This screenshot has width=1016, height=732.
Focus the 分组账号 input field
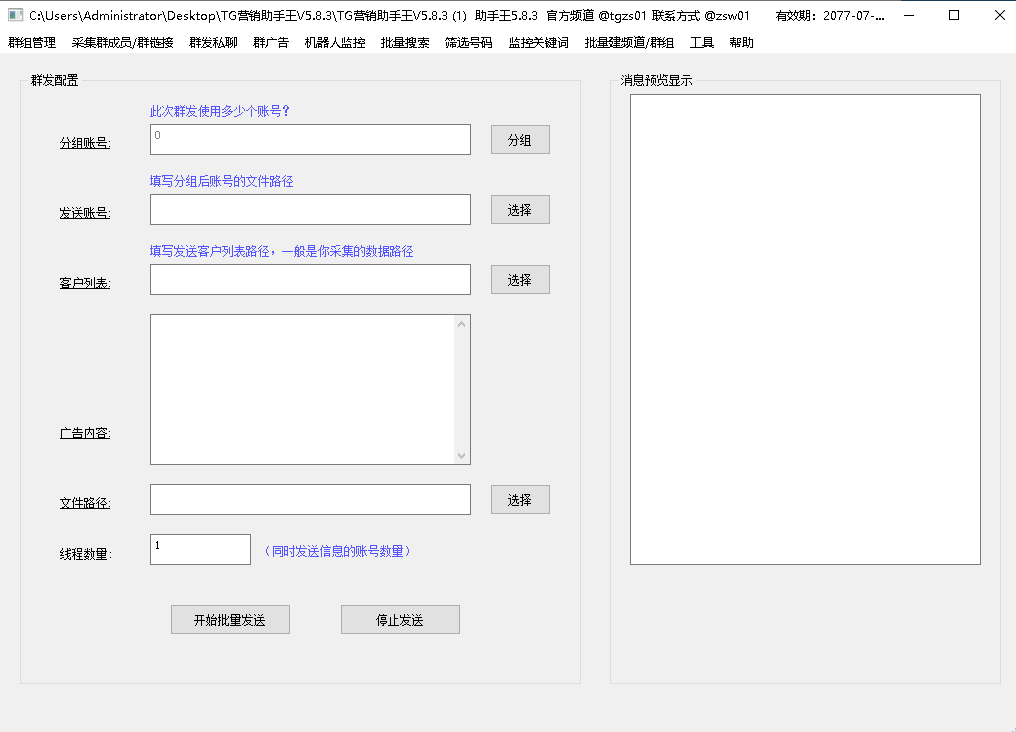[310, 140]
